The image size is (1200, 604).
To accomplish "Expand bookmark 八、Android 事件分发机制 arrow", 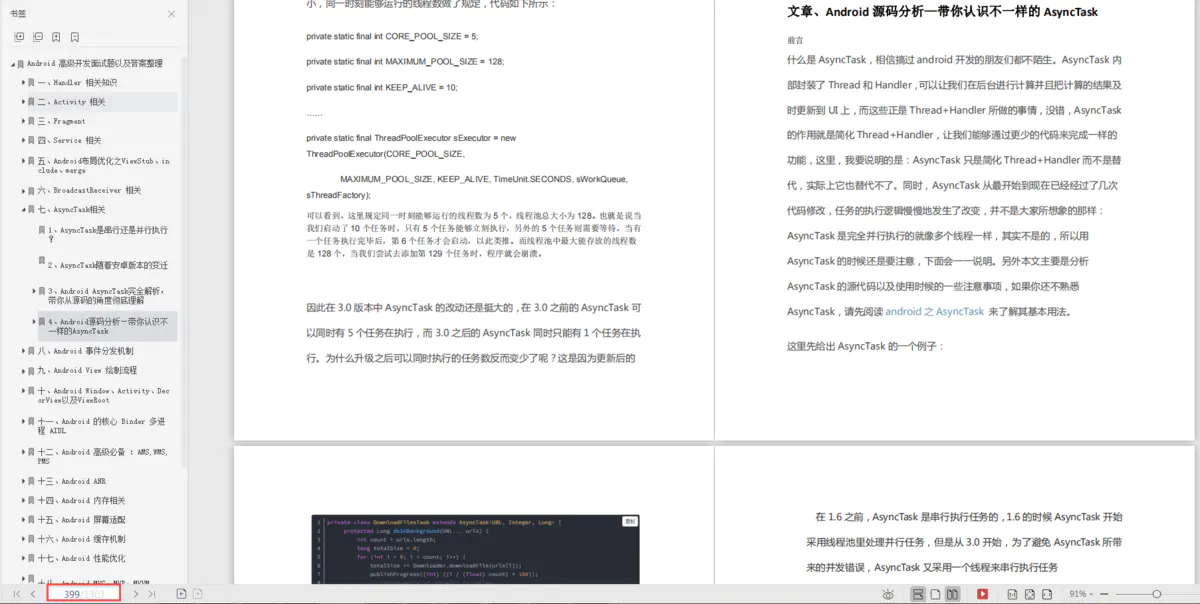I will 23,351.
